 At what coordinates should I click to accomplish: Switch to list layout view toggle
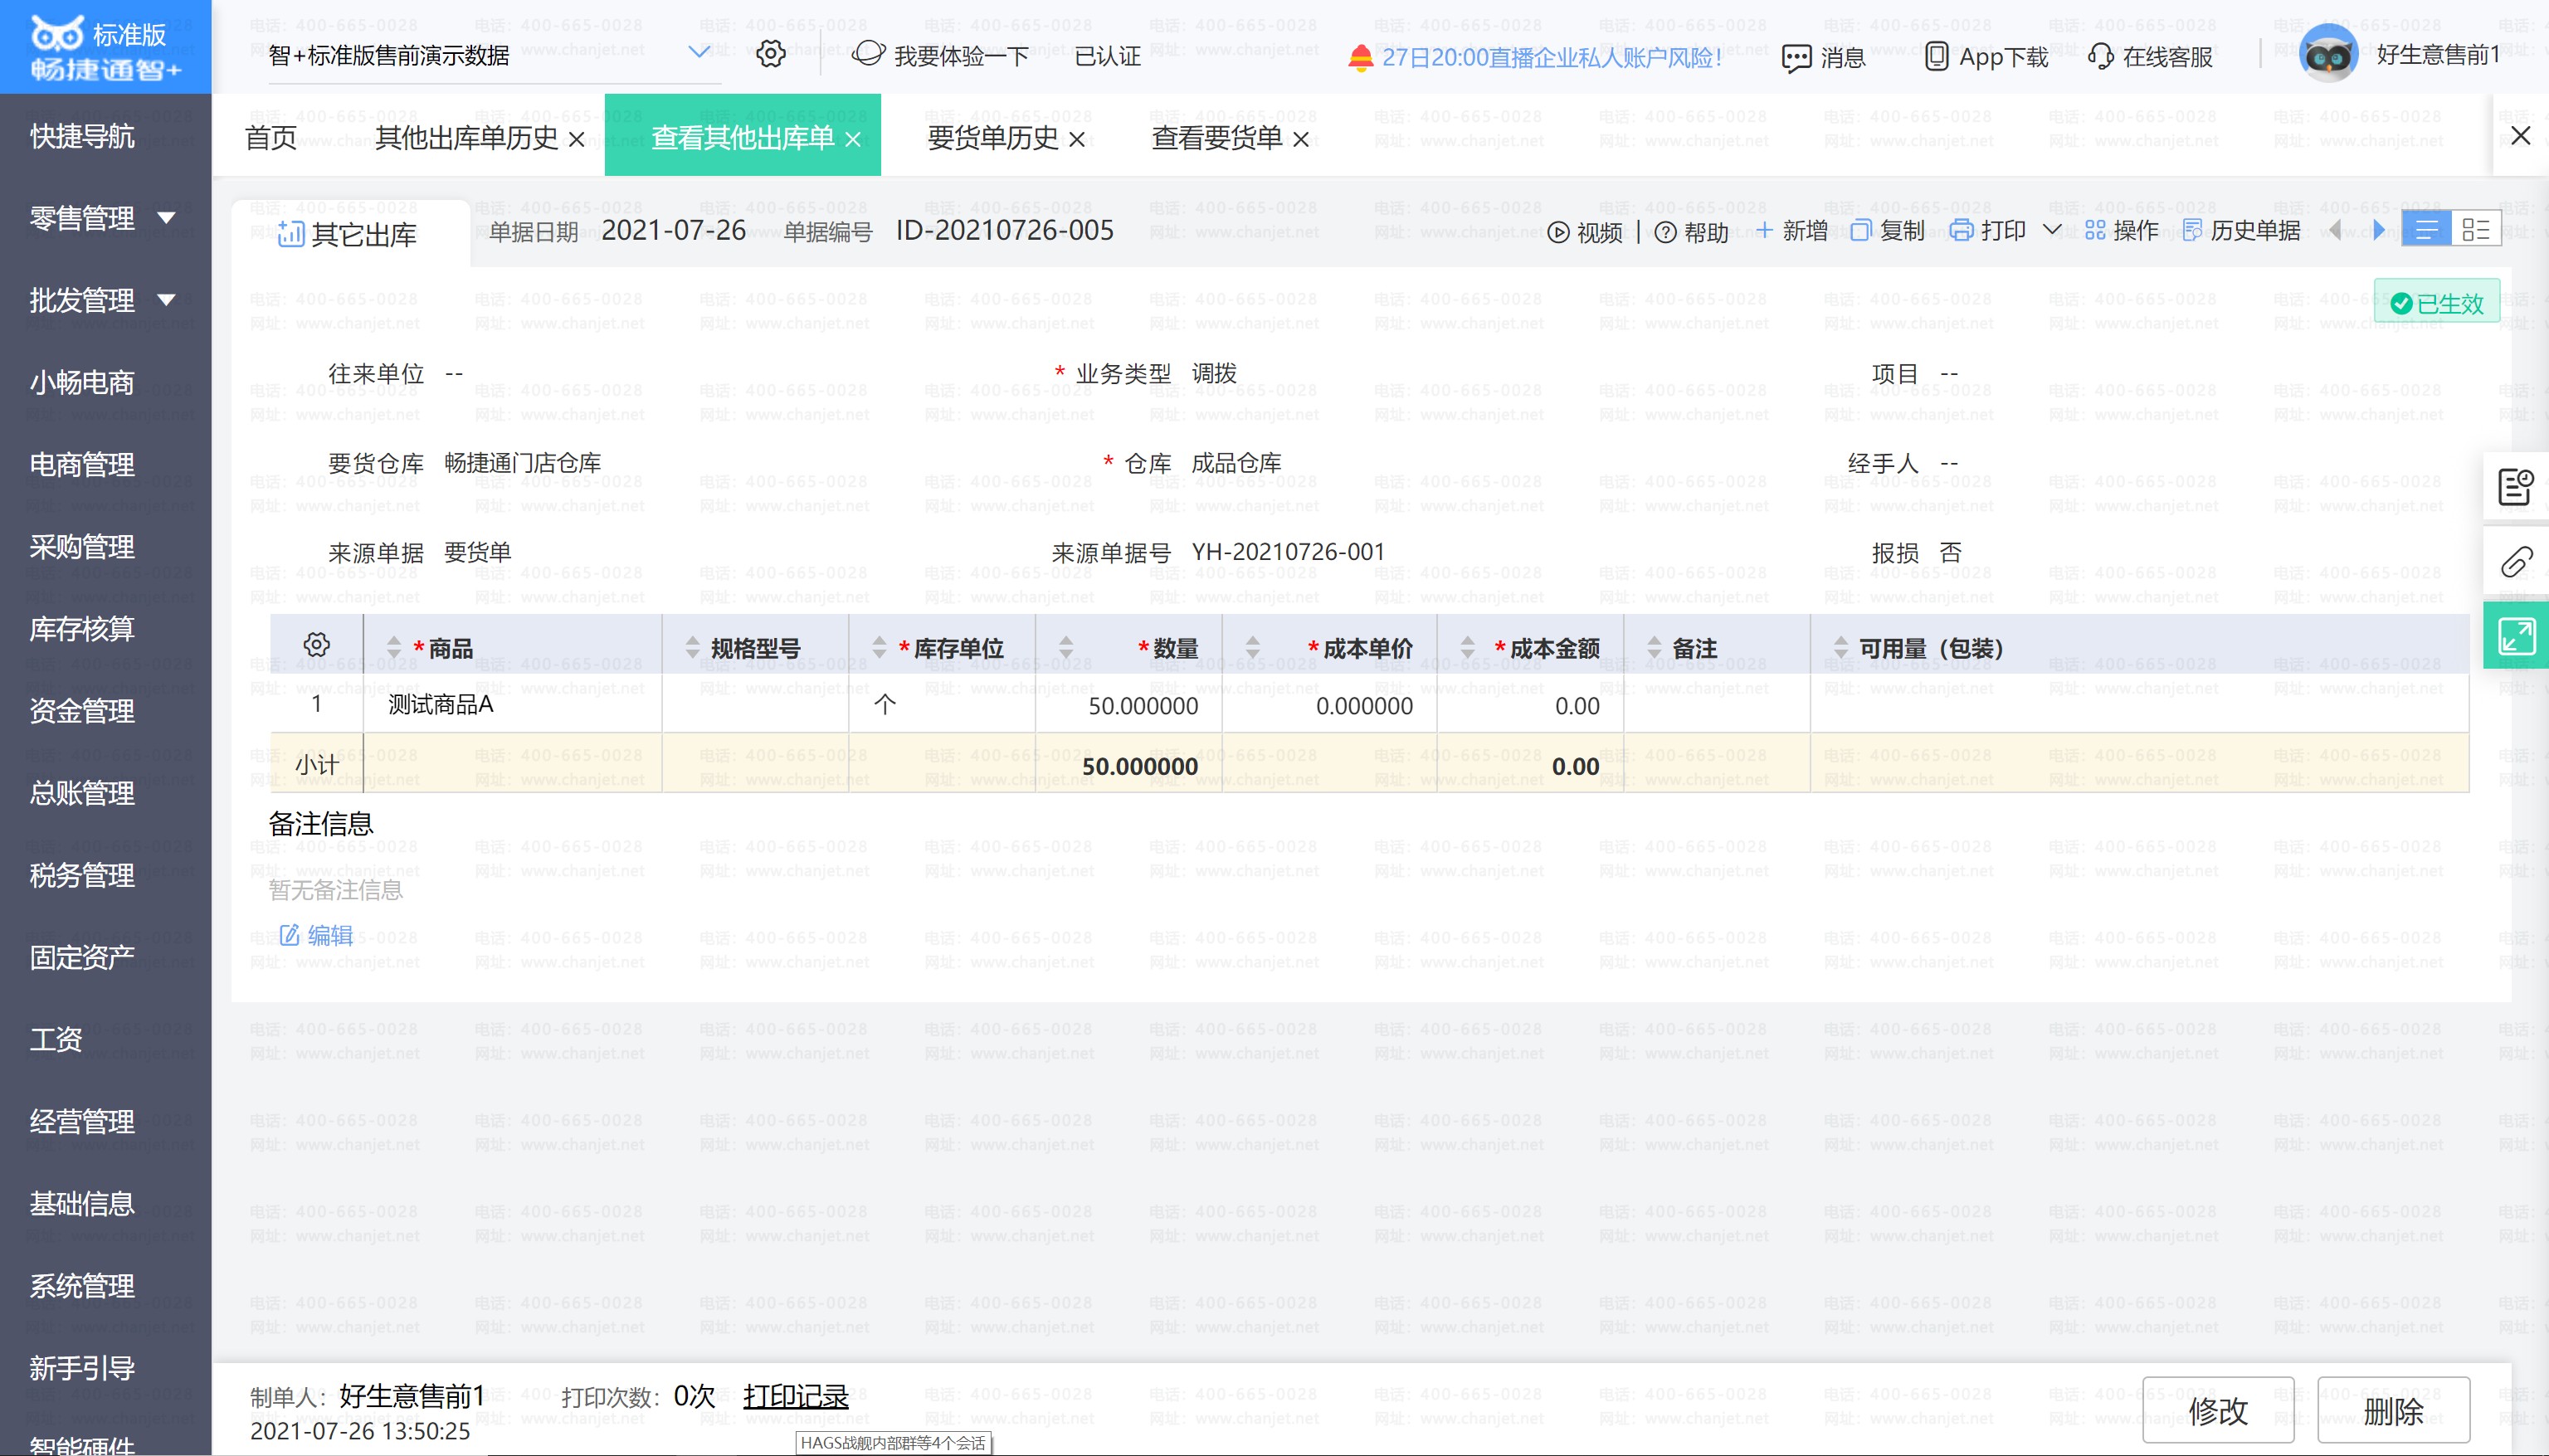(2426, 230)
